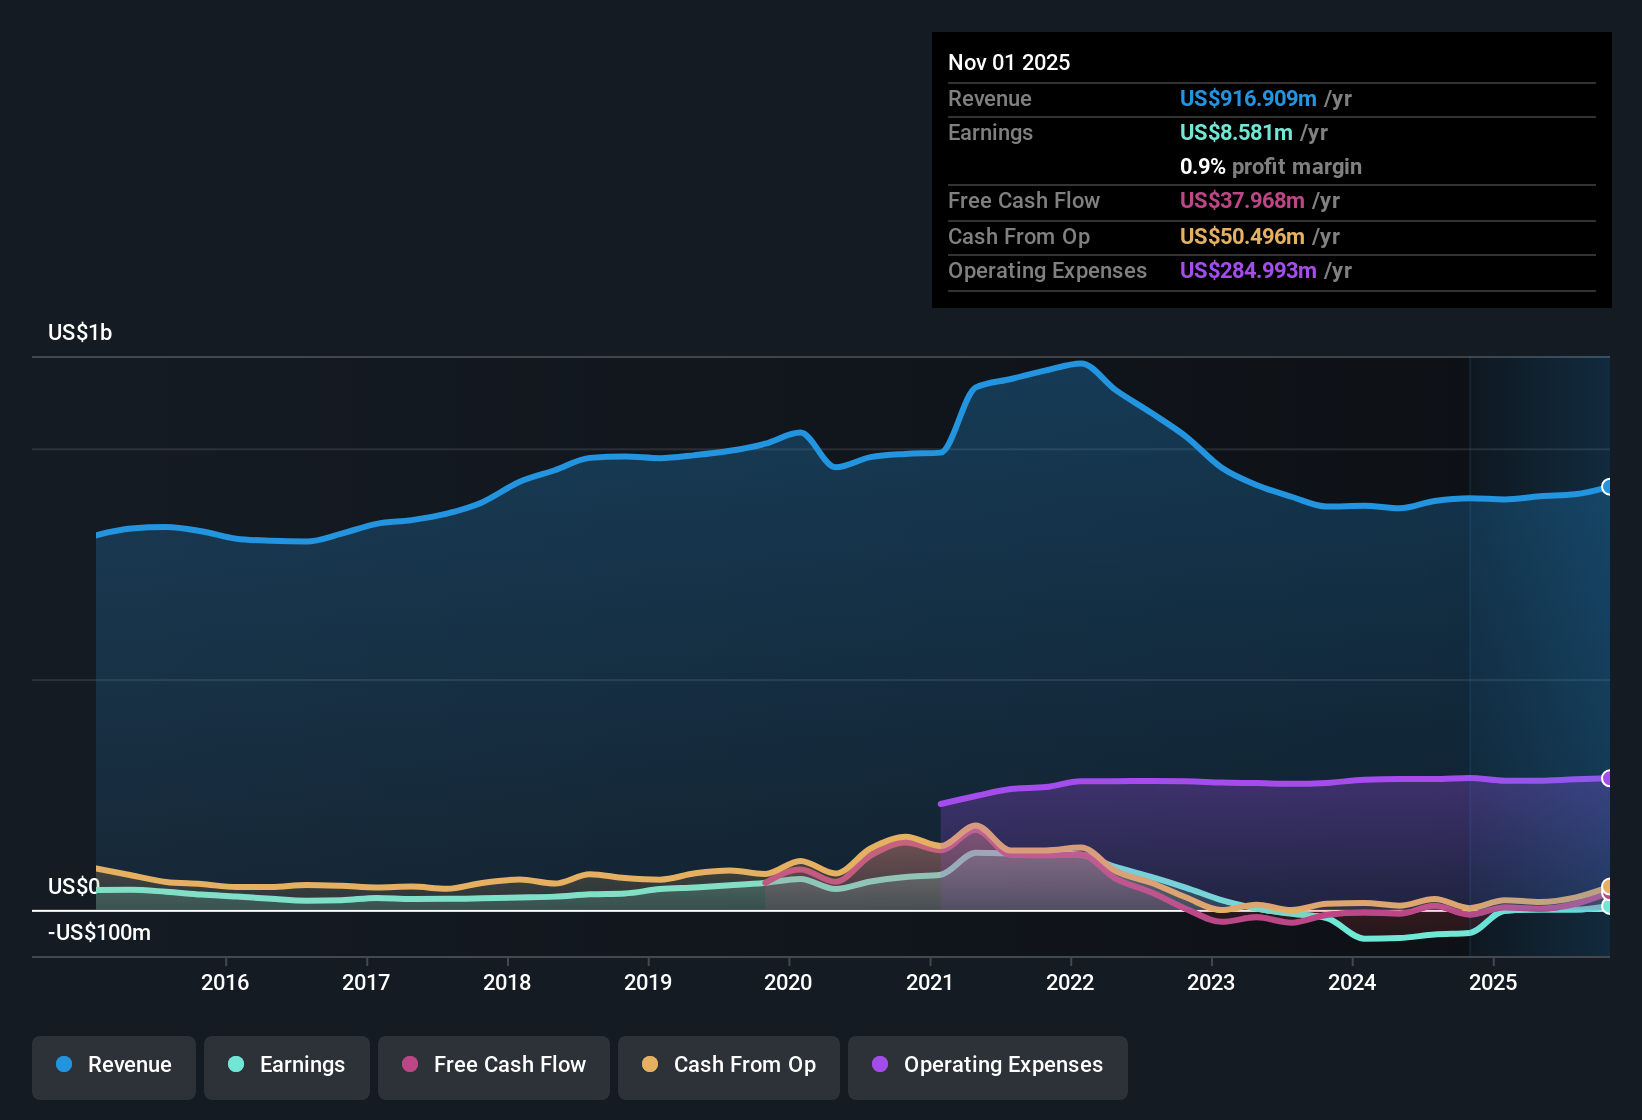Click the US$916.909m Revenue value
Image resolution: width=1642 pixels, height=1120 pixels.
1248,98
